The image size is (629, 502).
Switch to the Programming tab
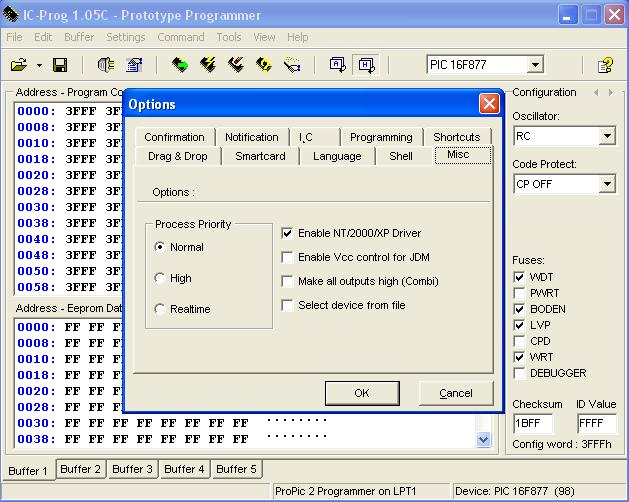[x=381, y=137]
